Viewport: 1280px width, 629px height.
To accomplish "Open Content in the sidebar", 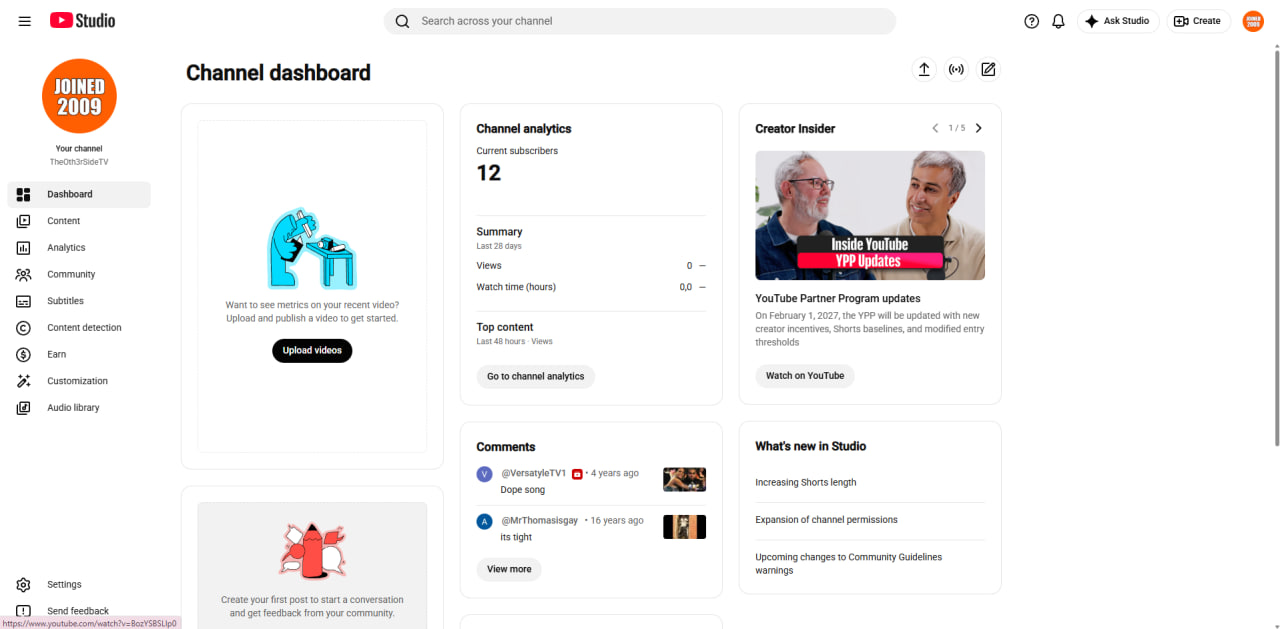I will 79,221.
